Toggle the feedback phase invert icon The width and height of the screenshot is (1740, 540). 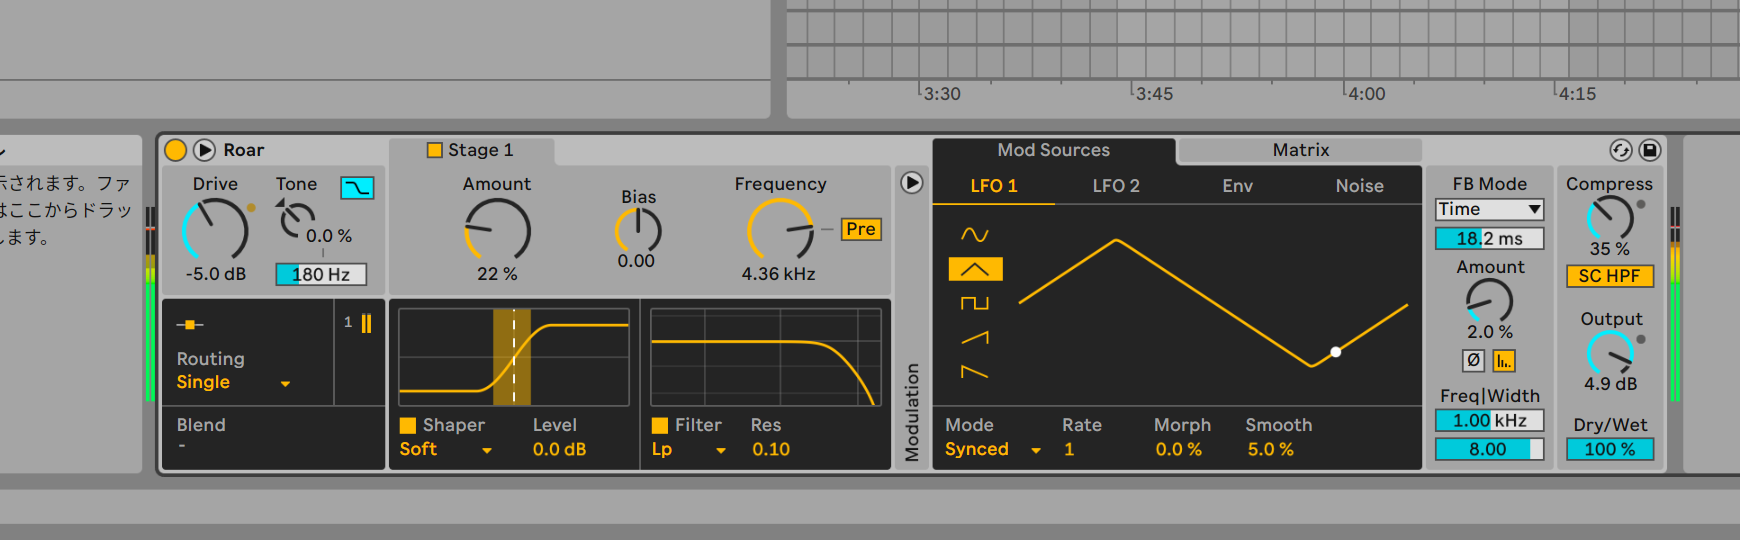(1473, 361)
